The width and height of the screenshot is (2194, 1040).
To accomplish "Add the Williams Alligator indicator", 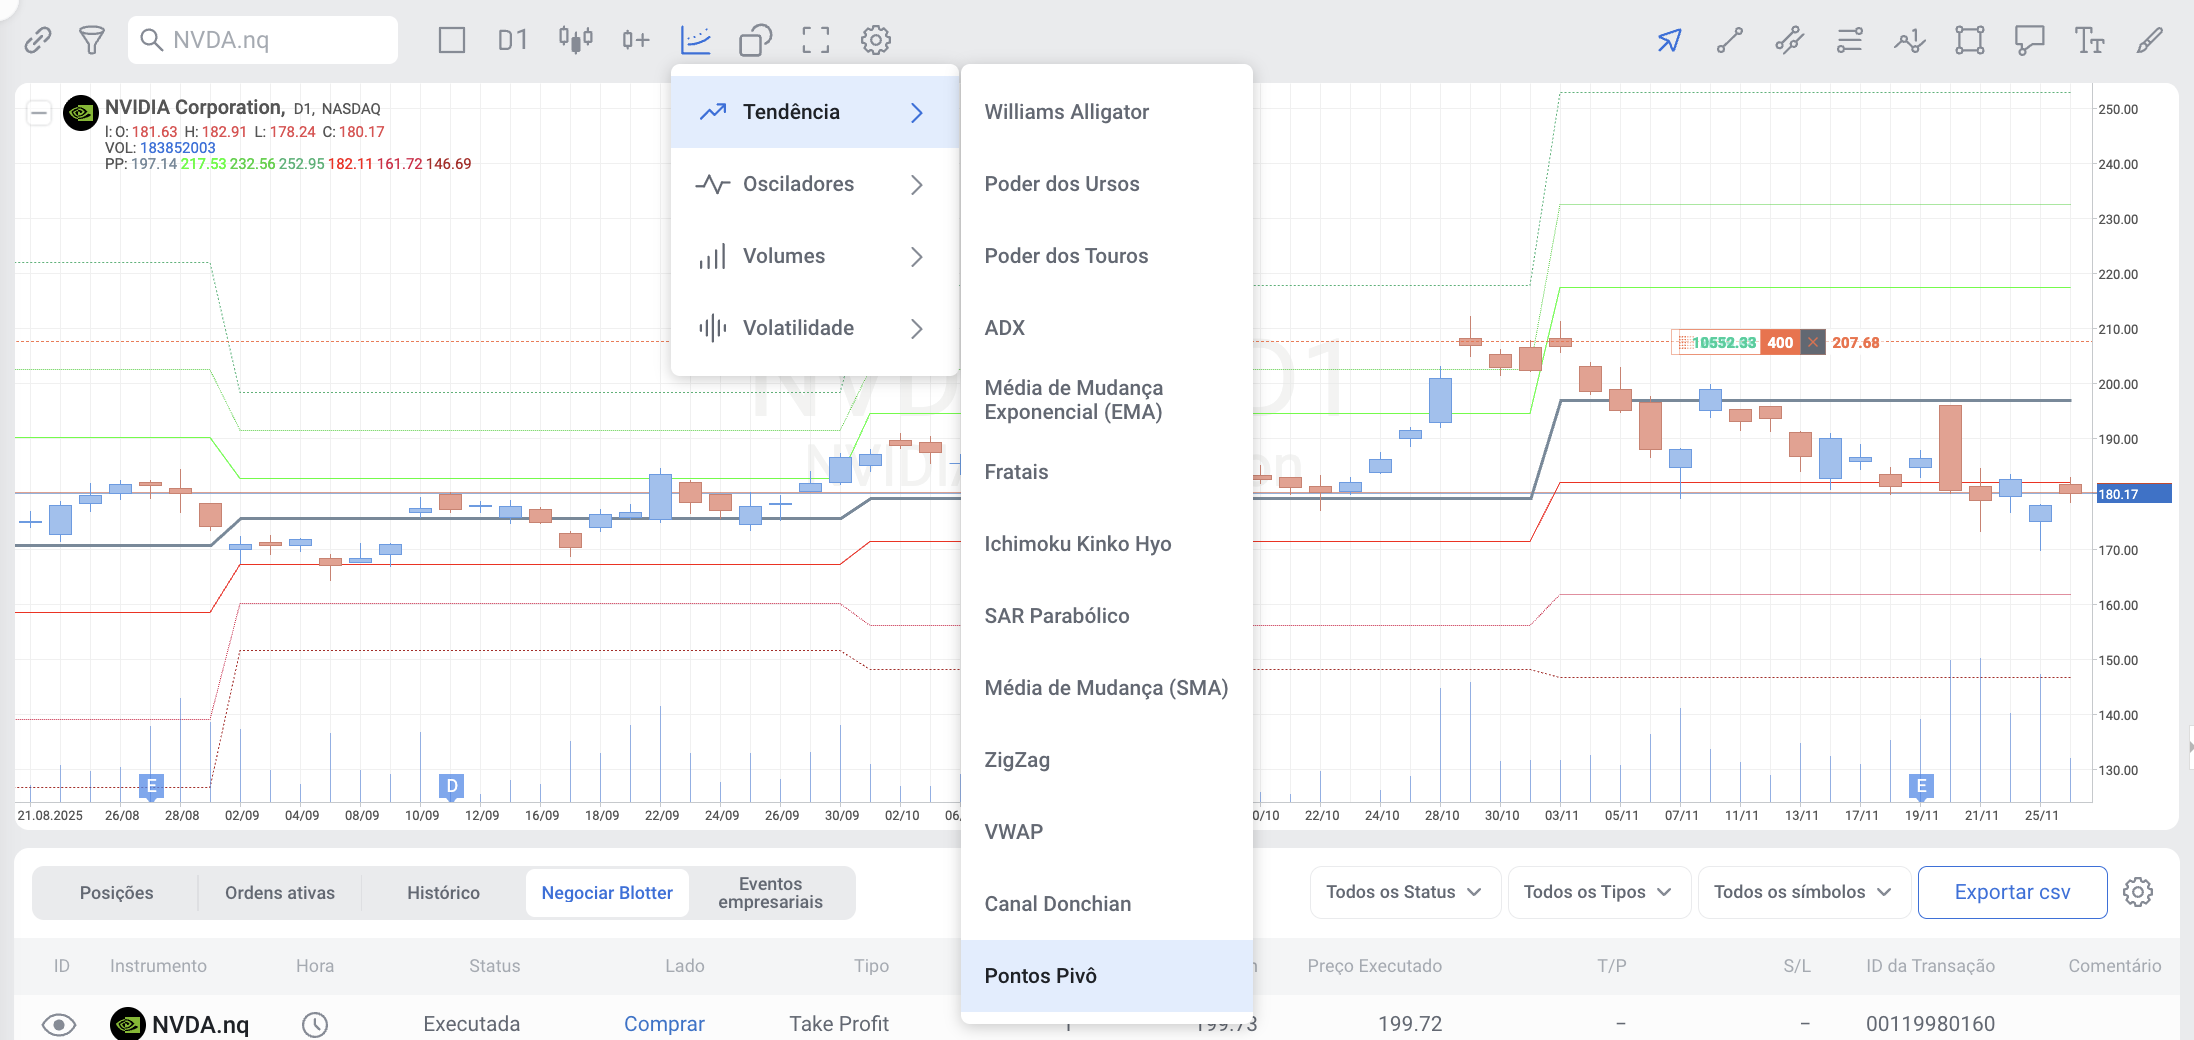I will click(x=1107, y=112).
